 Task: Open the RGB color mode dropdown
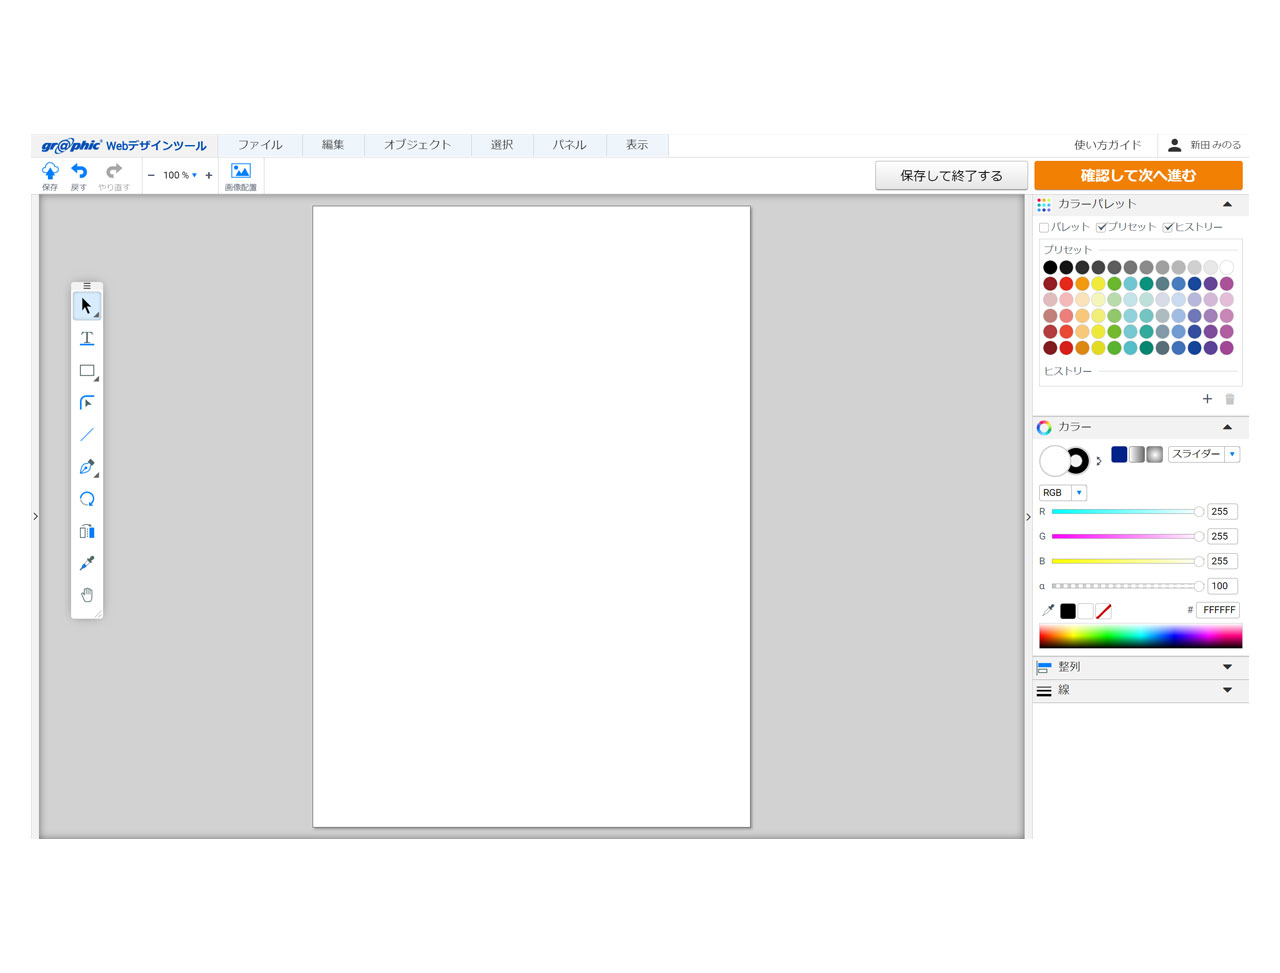[1062, 493]
